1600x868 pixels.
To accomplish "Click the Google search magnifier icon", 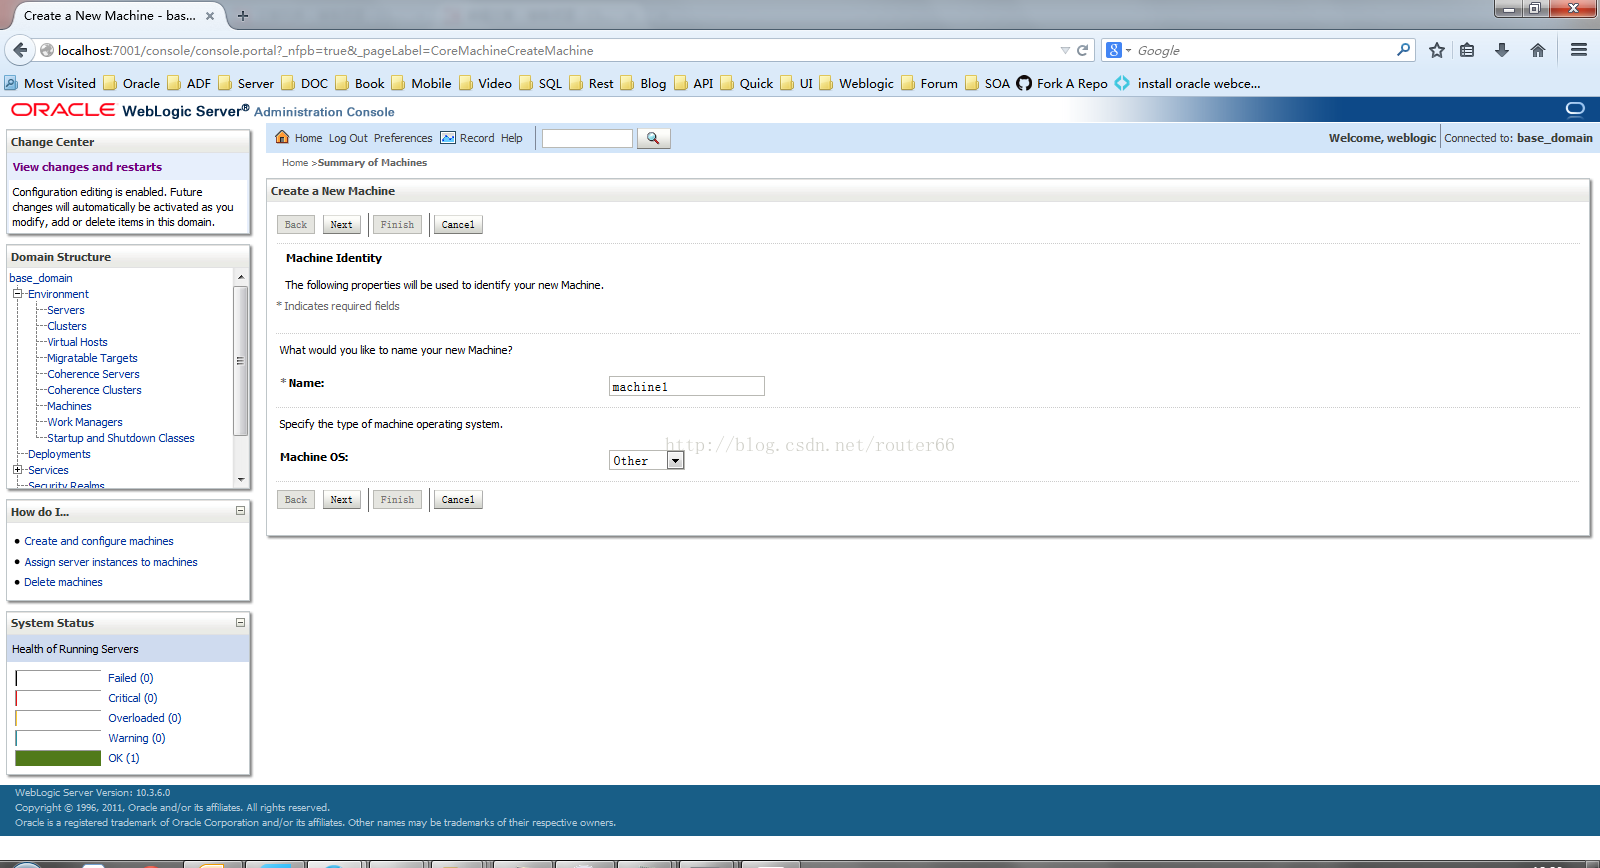I will [1403, 49].
